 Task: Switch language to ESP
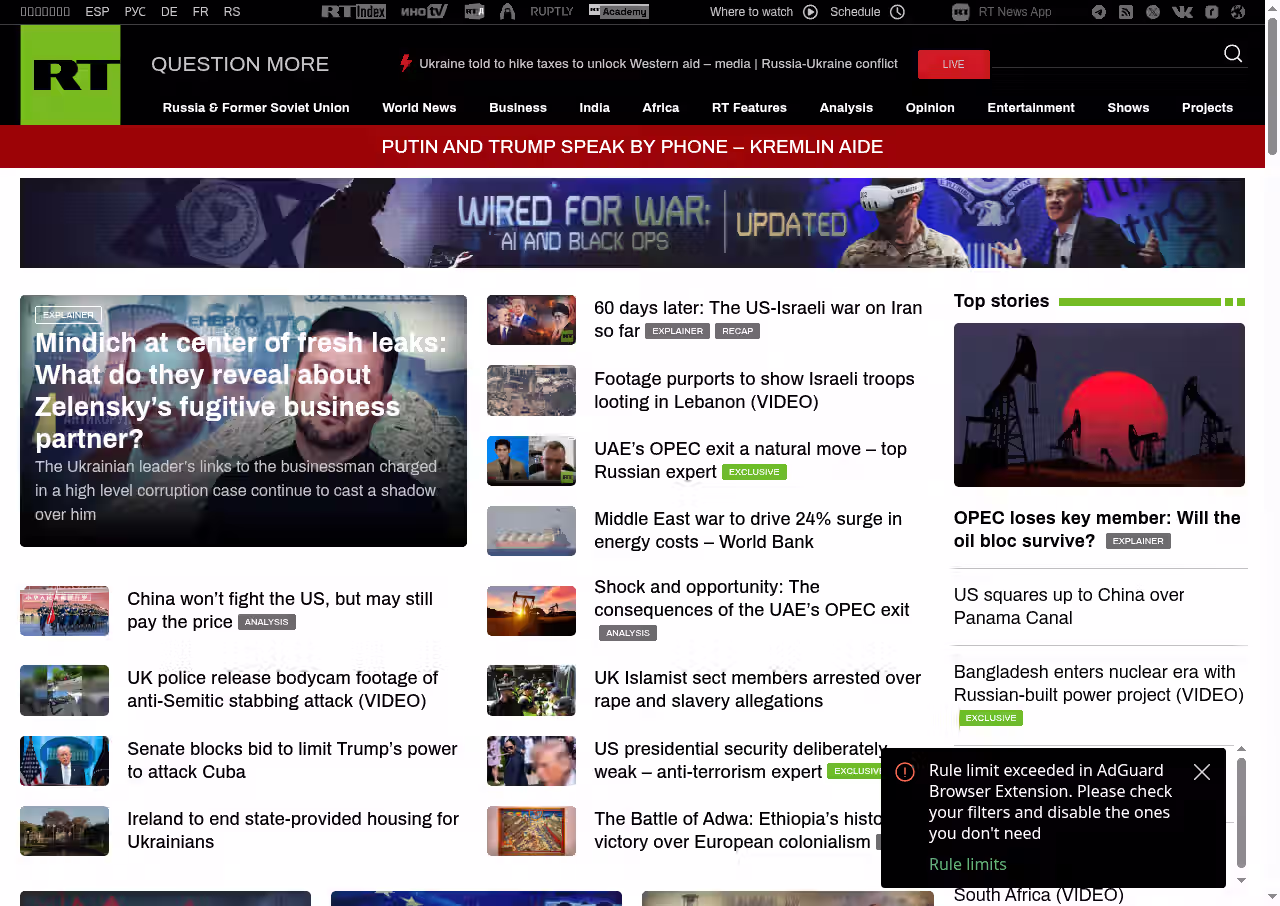click(97, 12)
